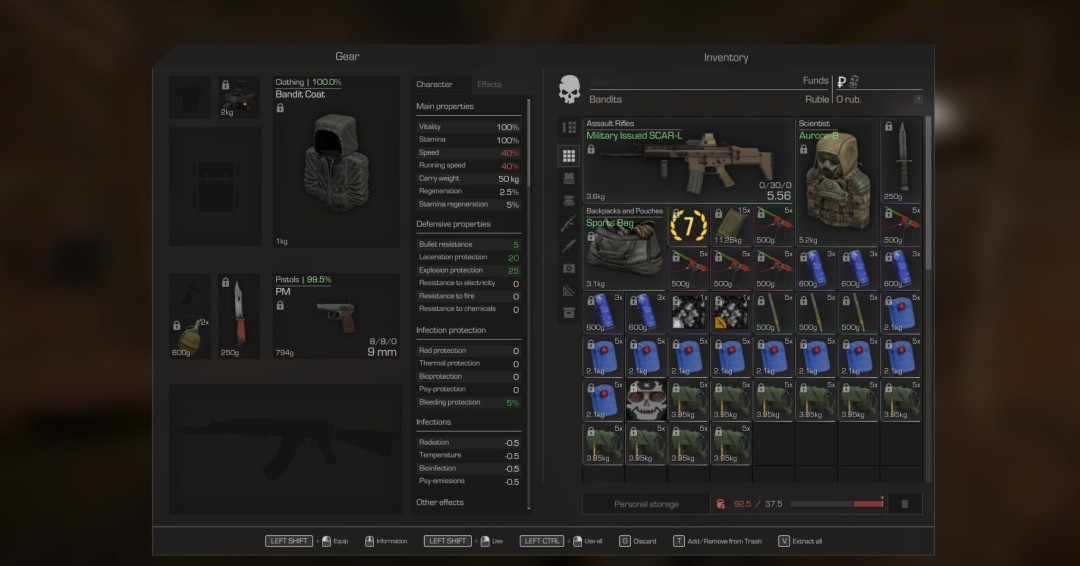Click the skull mask inventory item
1080x566 pixels.
point(646,400)
